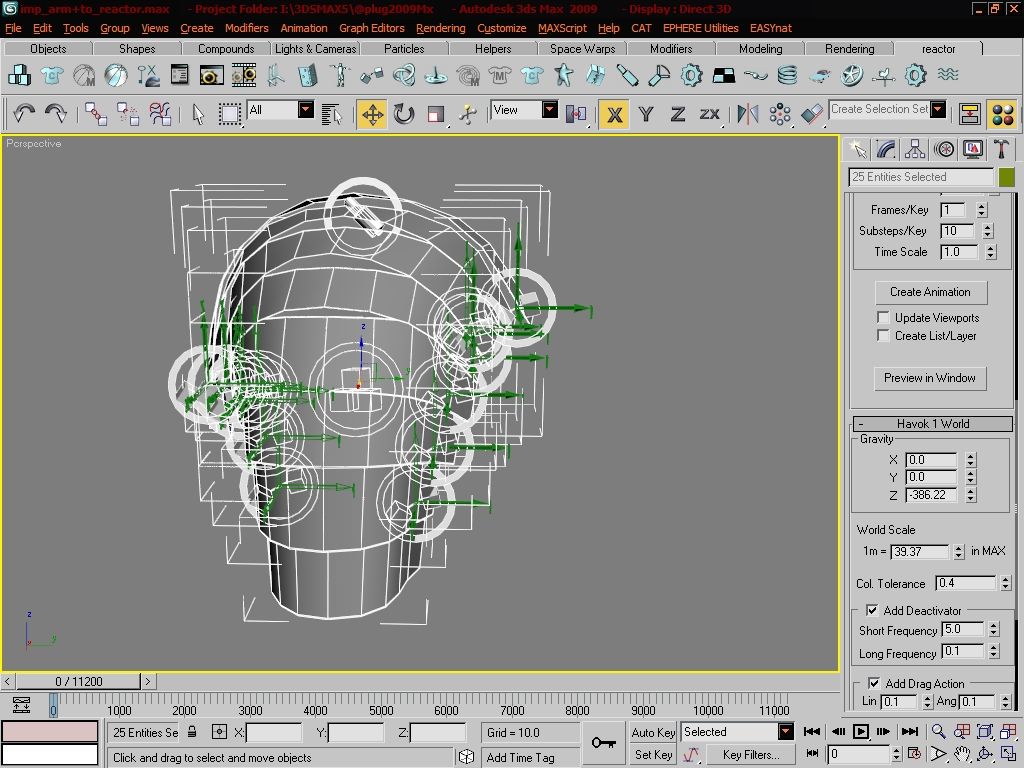Switch to Lights & Cameras toolbar tab

(x=315, y=49)
